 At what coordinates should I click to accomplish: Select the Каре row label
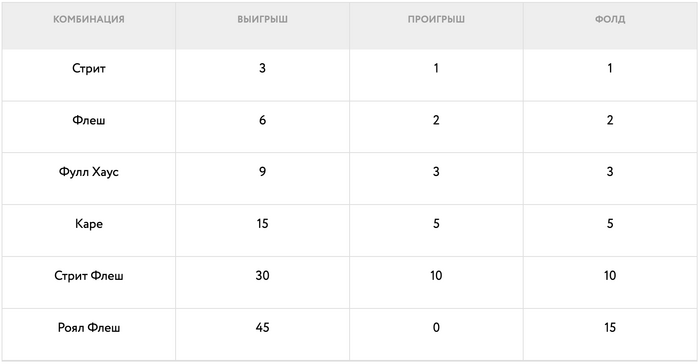click(88, 224)
